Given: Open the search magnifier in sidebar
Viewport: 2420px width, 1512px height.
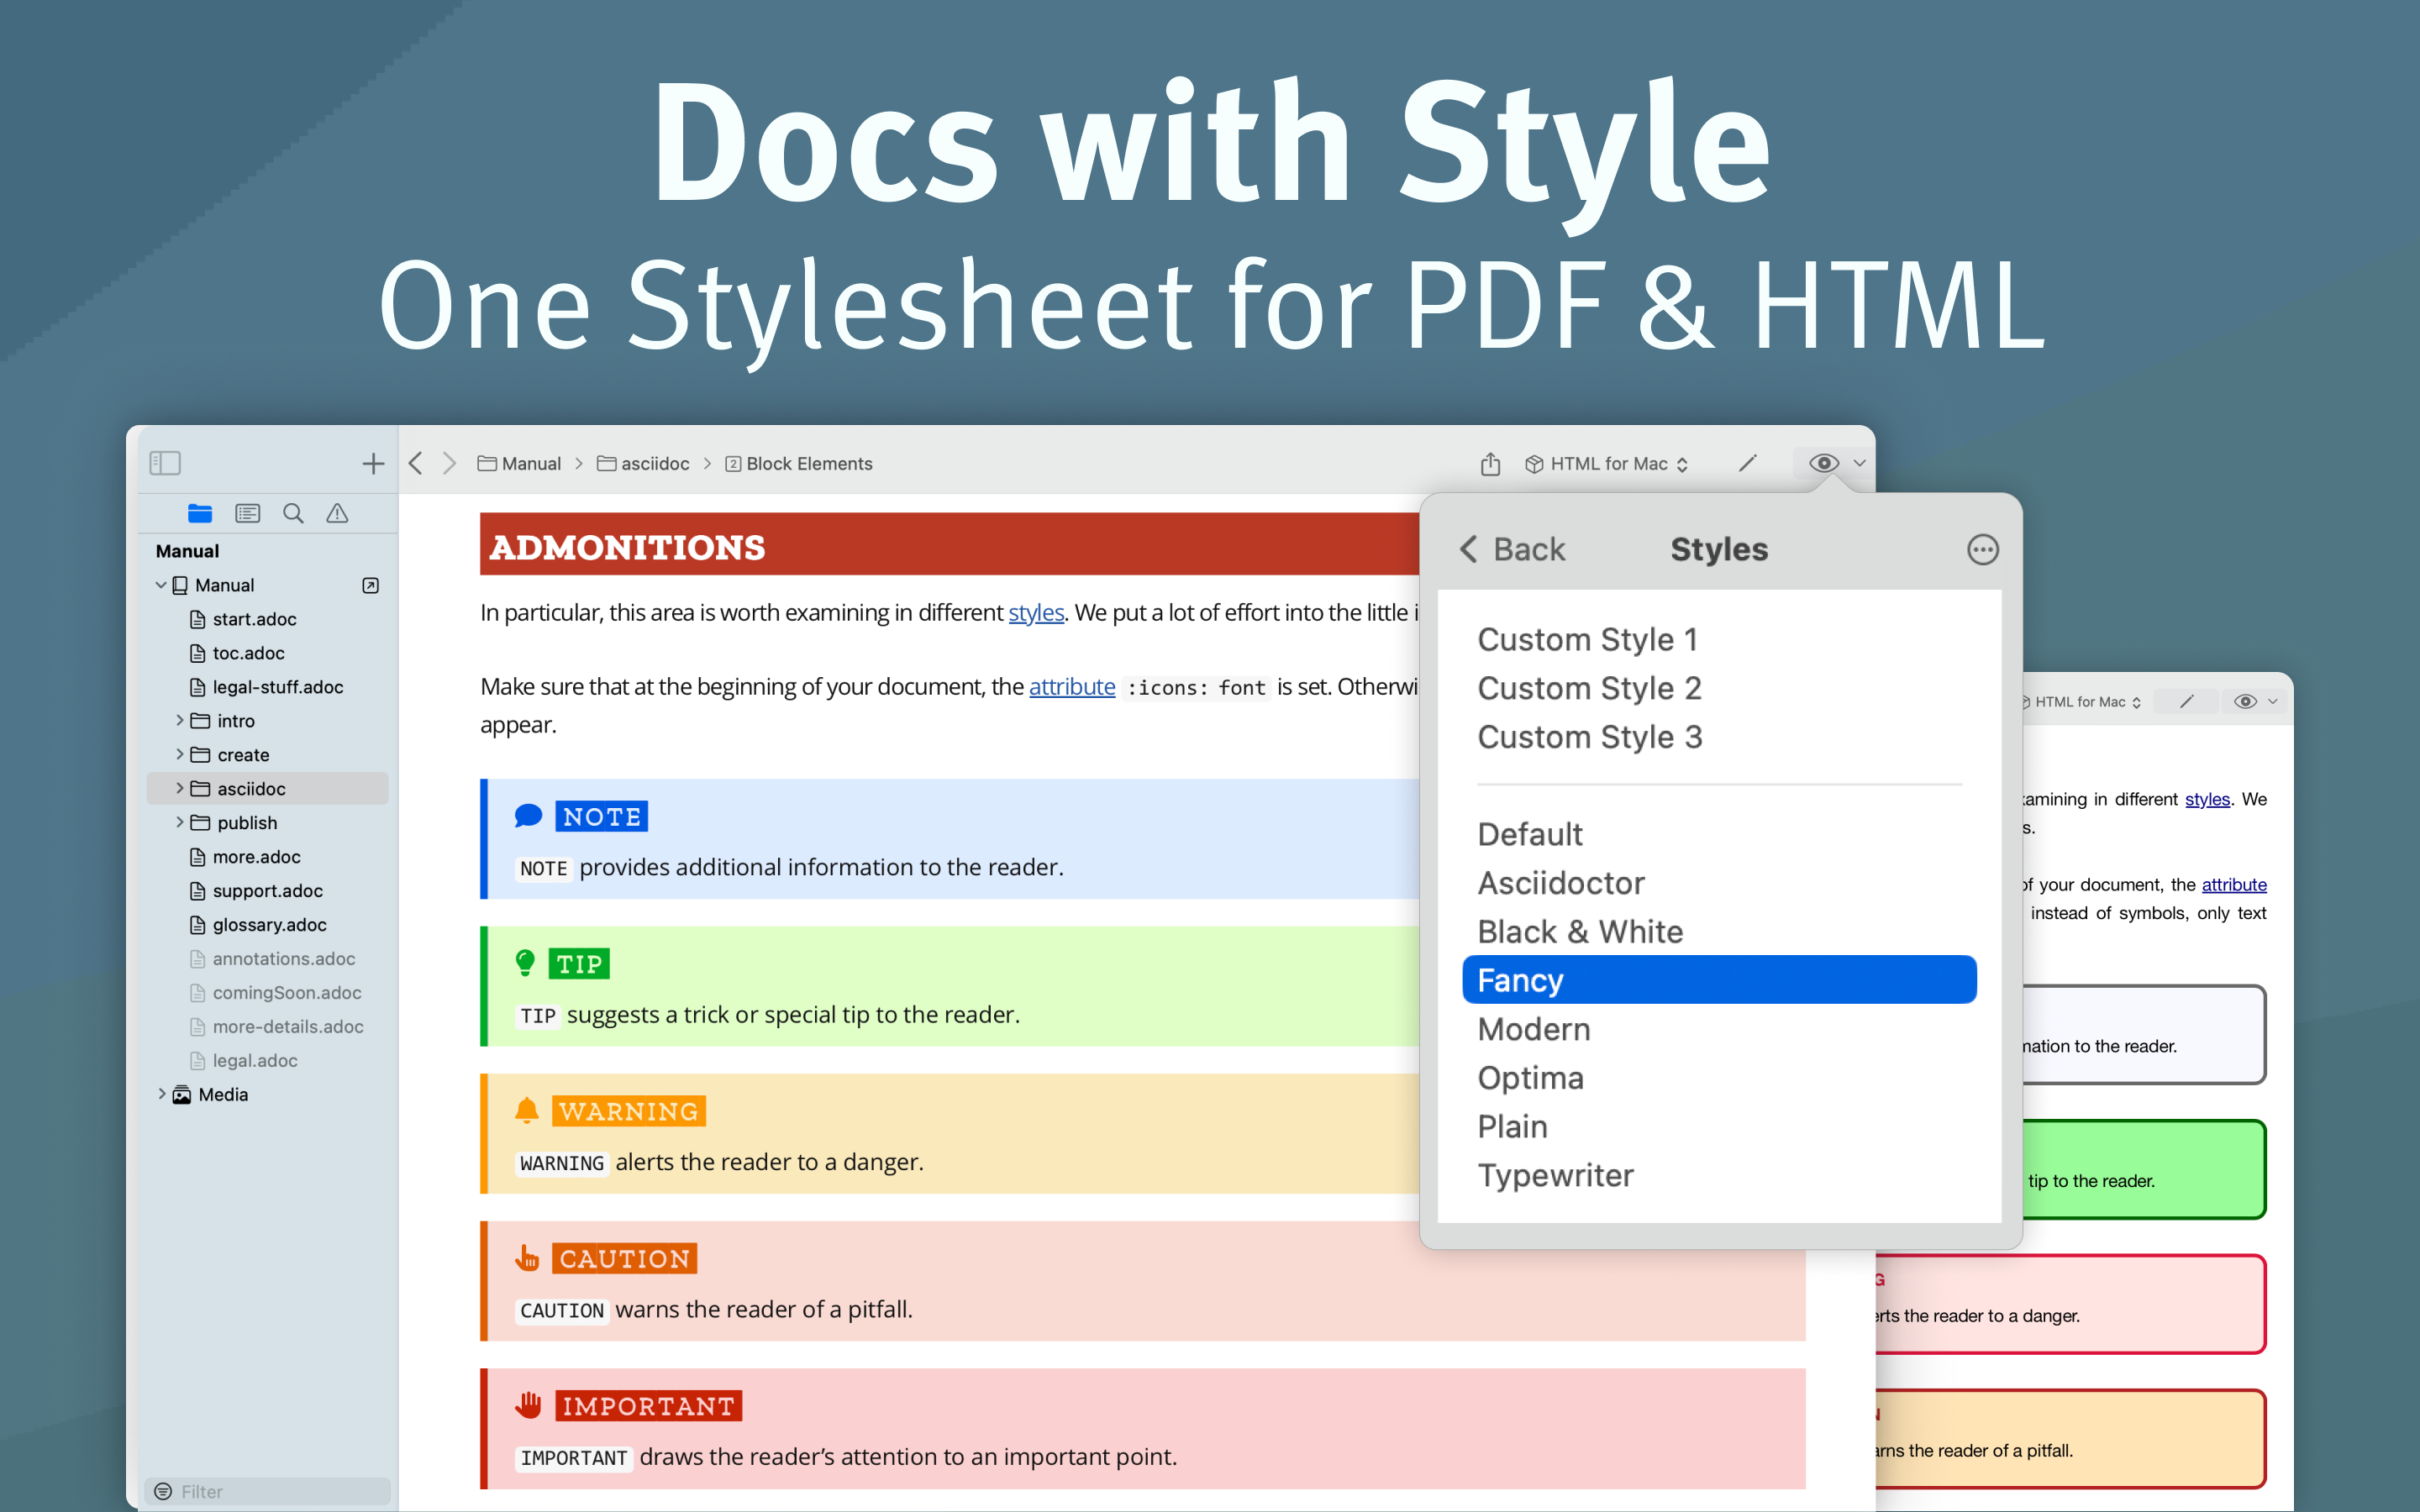Looking at the screenshot, I should tap(293, 513).
